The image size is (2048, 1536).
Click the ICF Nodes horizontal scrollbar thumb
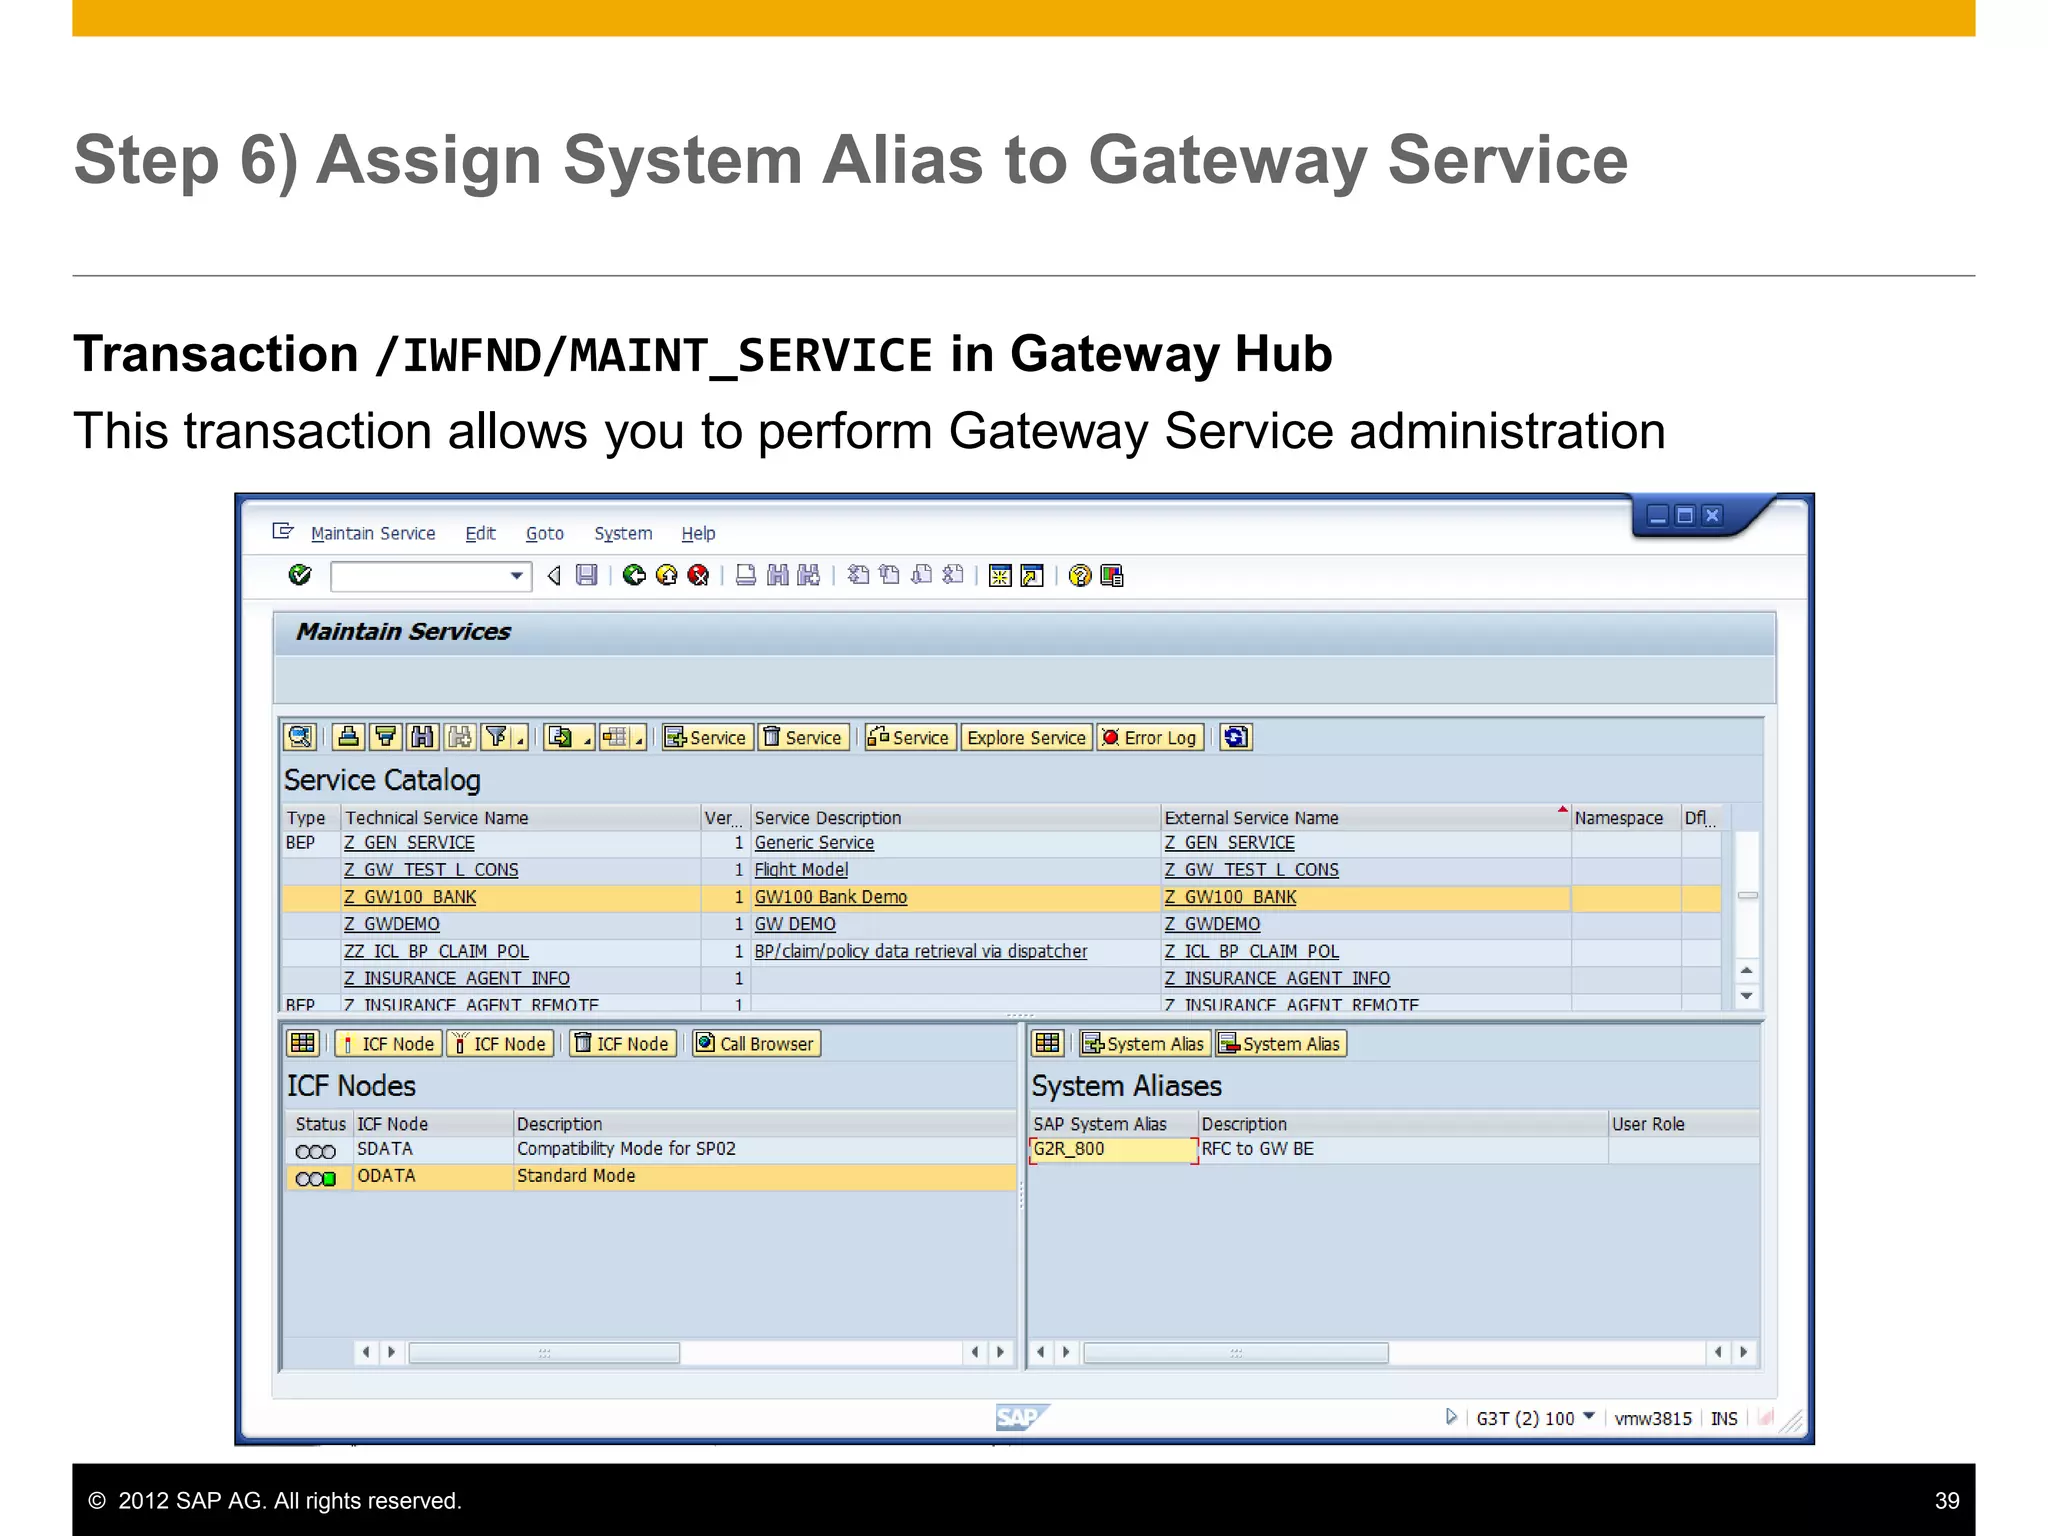pyautogui.click(x=544, y=1353)
